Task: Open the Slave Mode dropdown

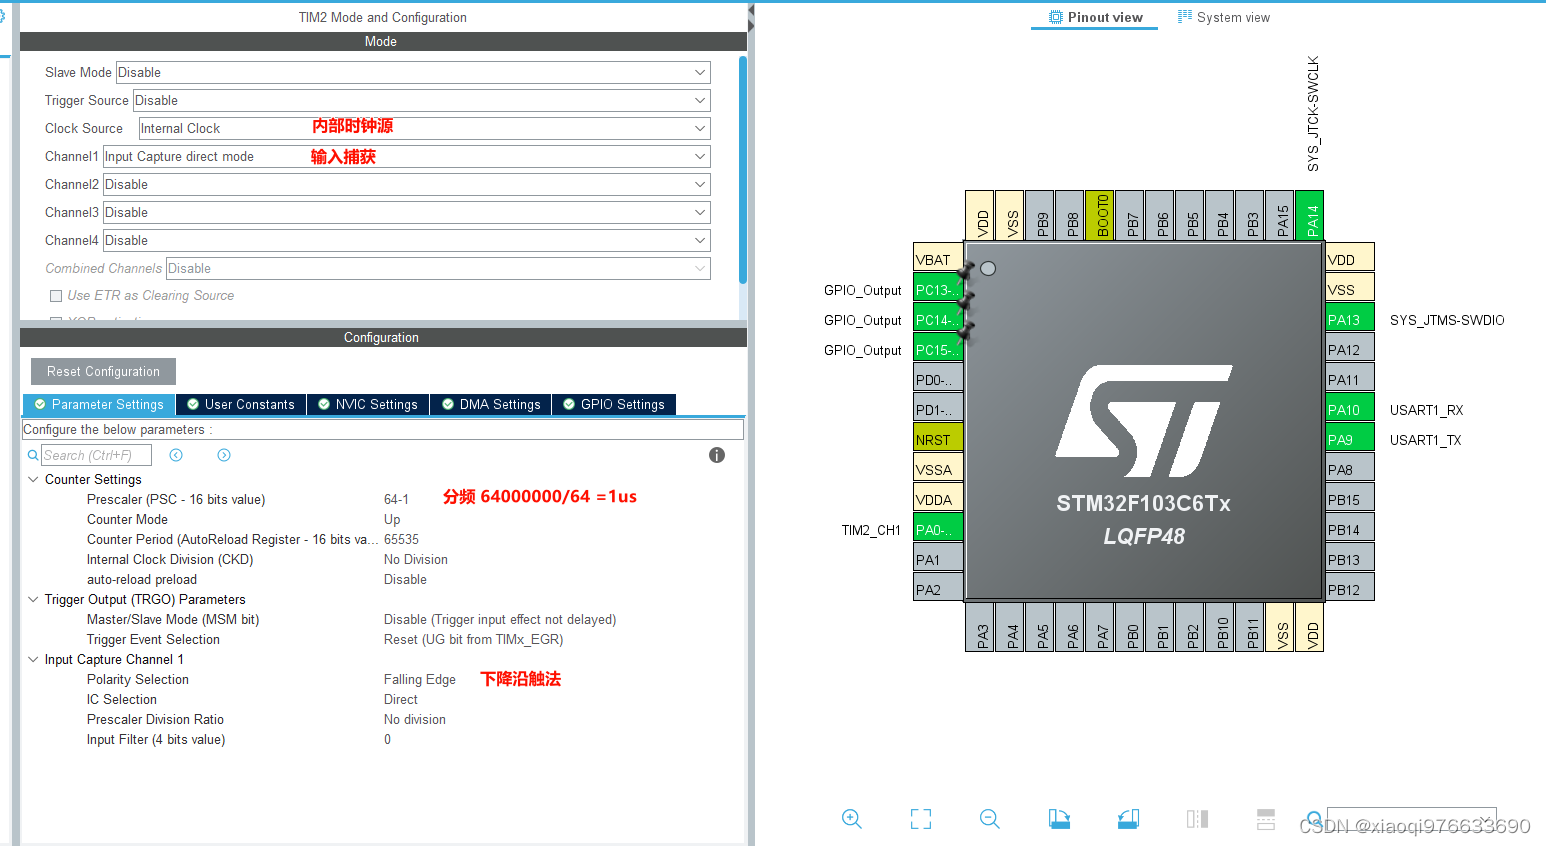Action: [413, 72]
